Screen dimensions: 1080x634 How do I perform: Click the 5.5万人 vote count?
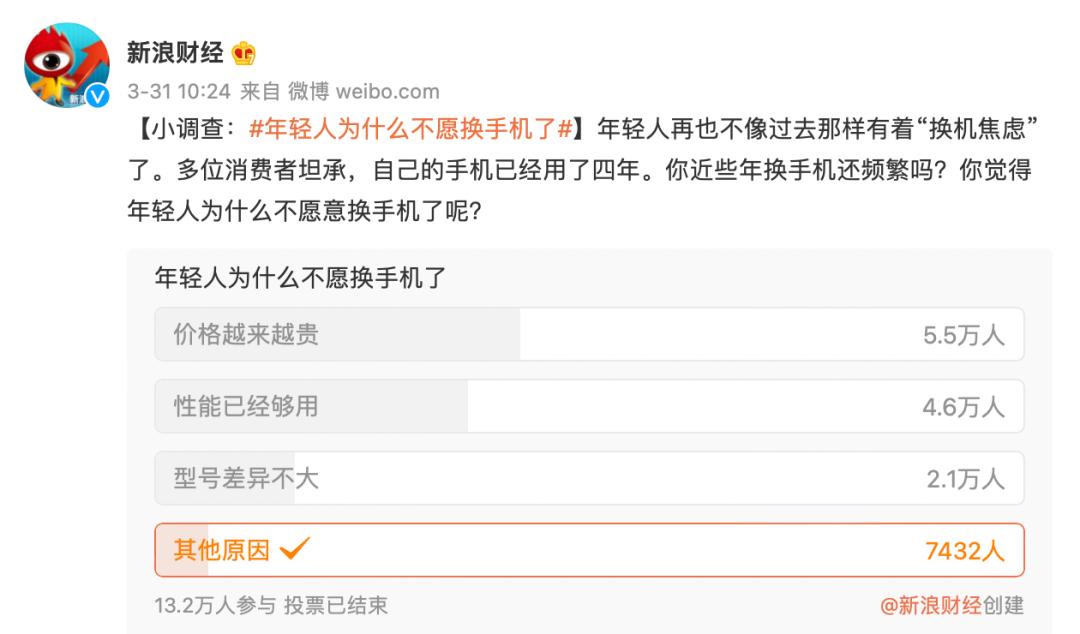963,336
